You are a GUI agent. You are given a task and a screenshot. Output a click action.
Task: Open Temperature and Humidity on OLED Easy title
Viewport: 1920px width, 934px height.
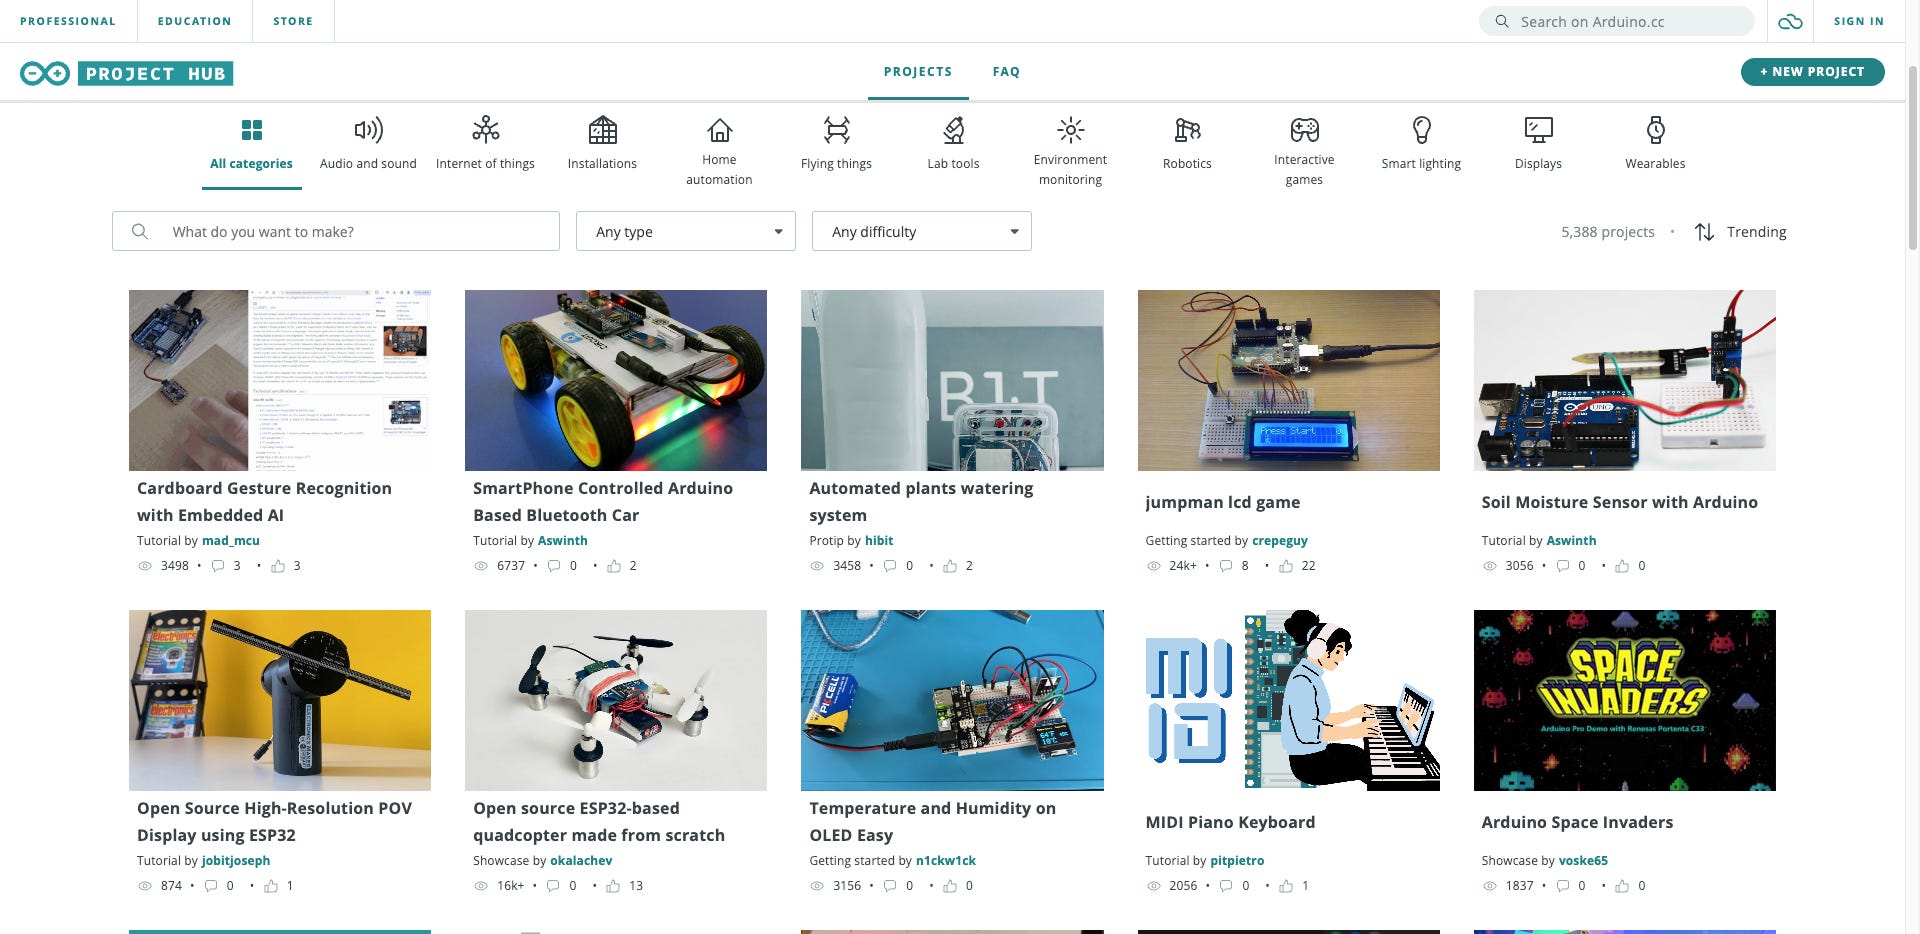[x=932, y=822]
